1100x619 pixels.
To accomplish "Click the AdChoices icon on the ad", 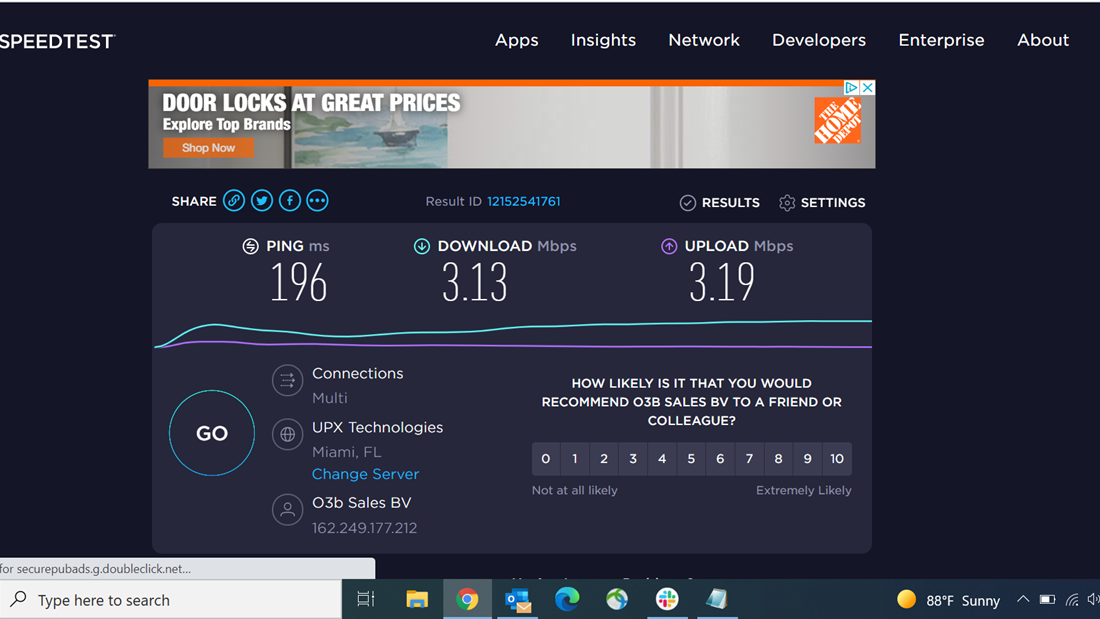I will coord(851,88).
